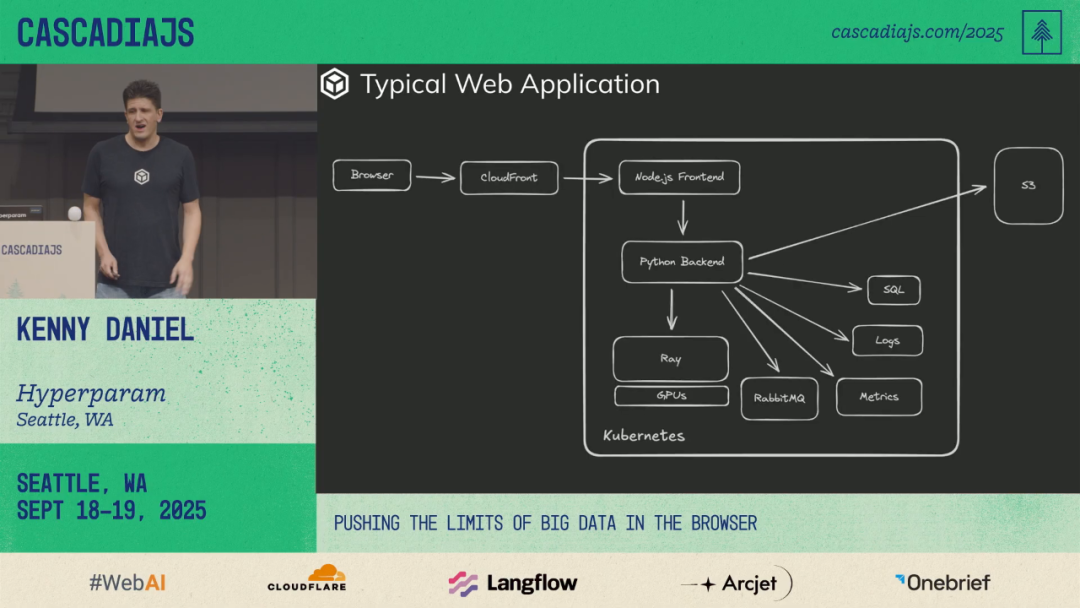Click the CloudFront node in the diagram
Screen dimensions: 1080x608
tap(509, 178)
